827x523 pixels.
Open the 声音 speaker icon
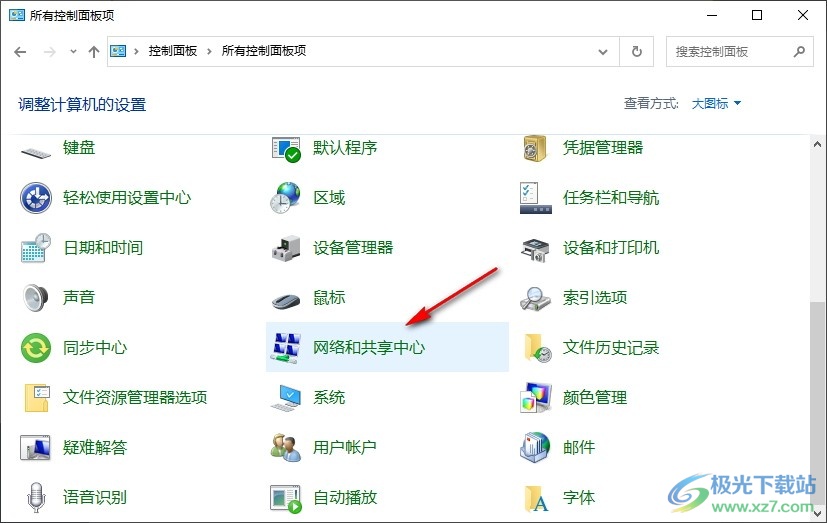coord(36,297)
